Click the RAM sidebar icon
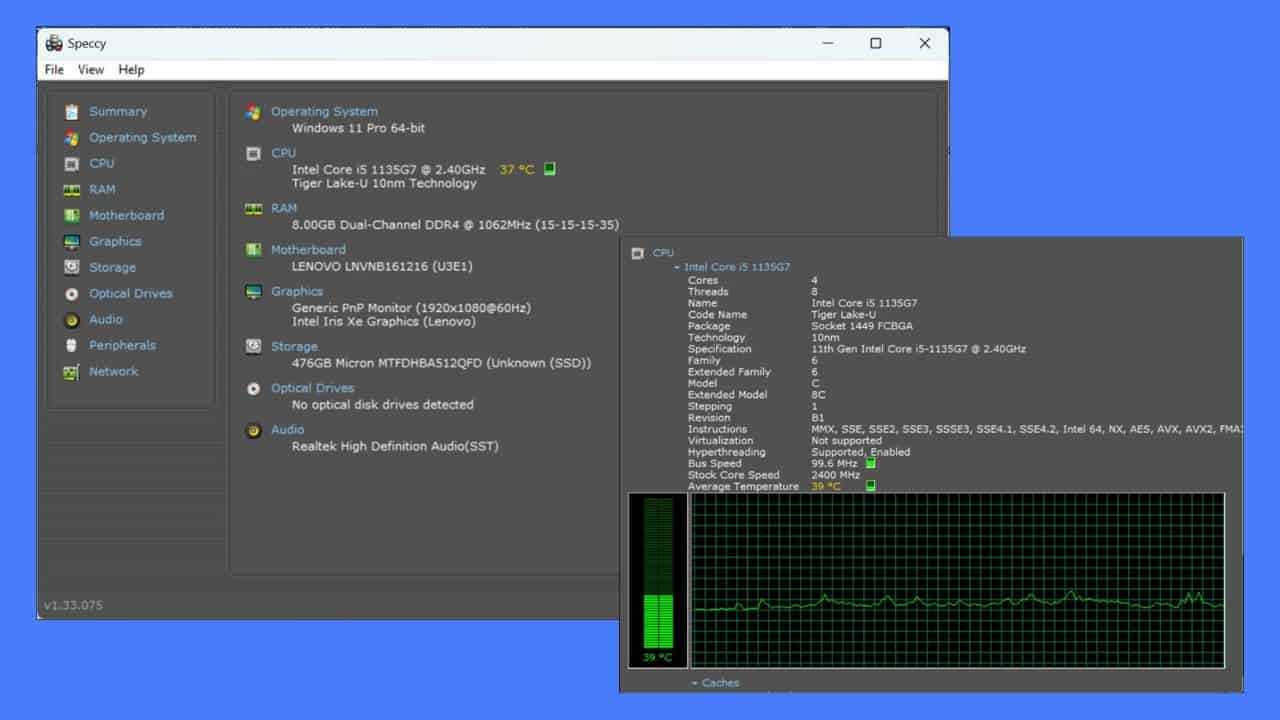The height and width of the screenshot is (720, 1280). 71,190
